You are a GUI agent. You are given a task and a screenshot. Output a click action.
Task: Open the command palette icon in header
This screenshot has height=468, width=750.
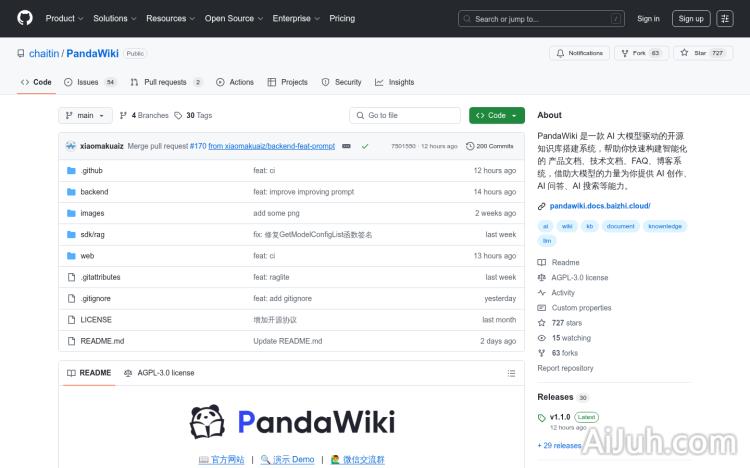[725, 19]
